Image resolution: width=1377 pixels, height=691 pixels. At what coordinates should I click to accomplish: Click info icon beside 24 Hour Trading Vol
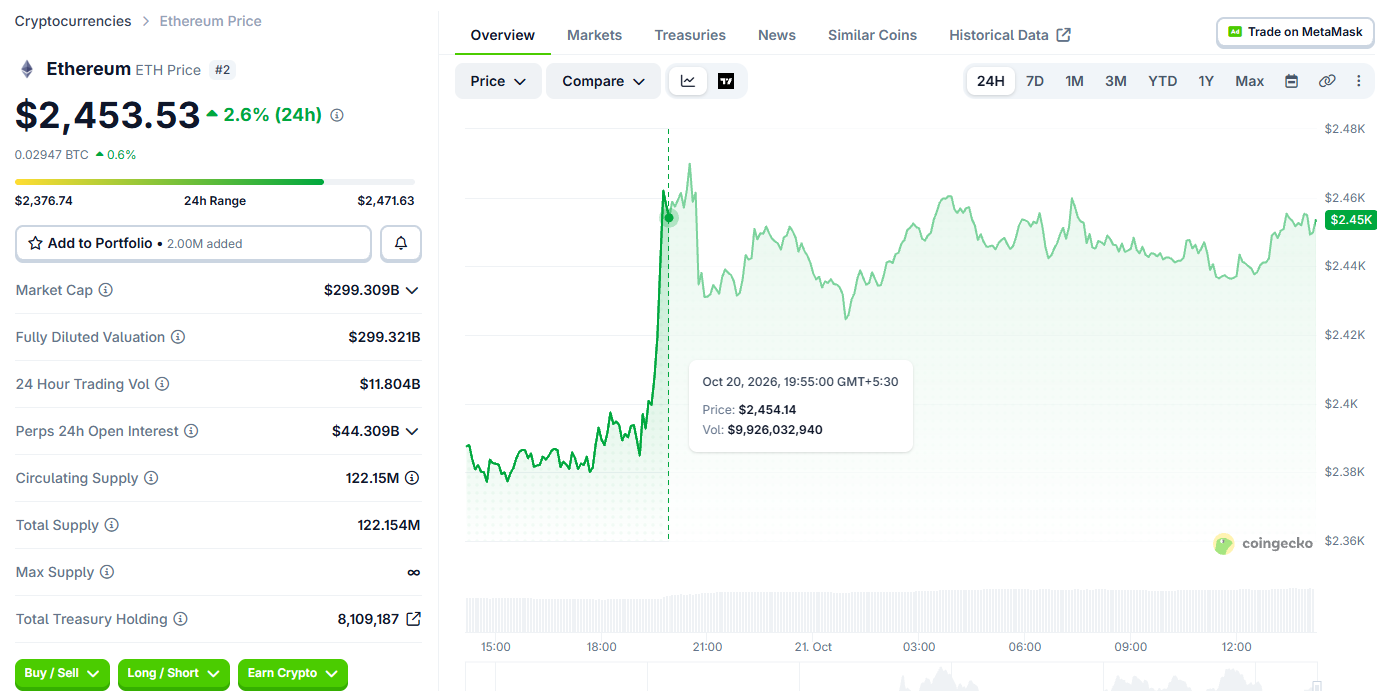click(162, 384)
